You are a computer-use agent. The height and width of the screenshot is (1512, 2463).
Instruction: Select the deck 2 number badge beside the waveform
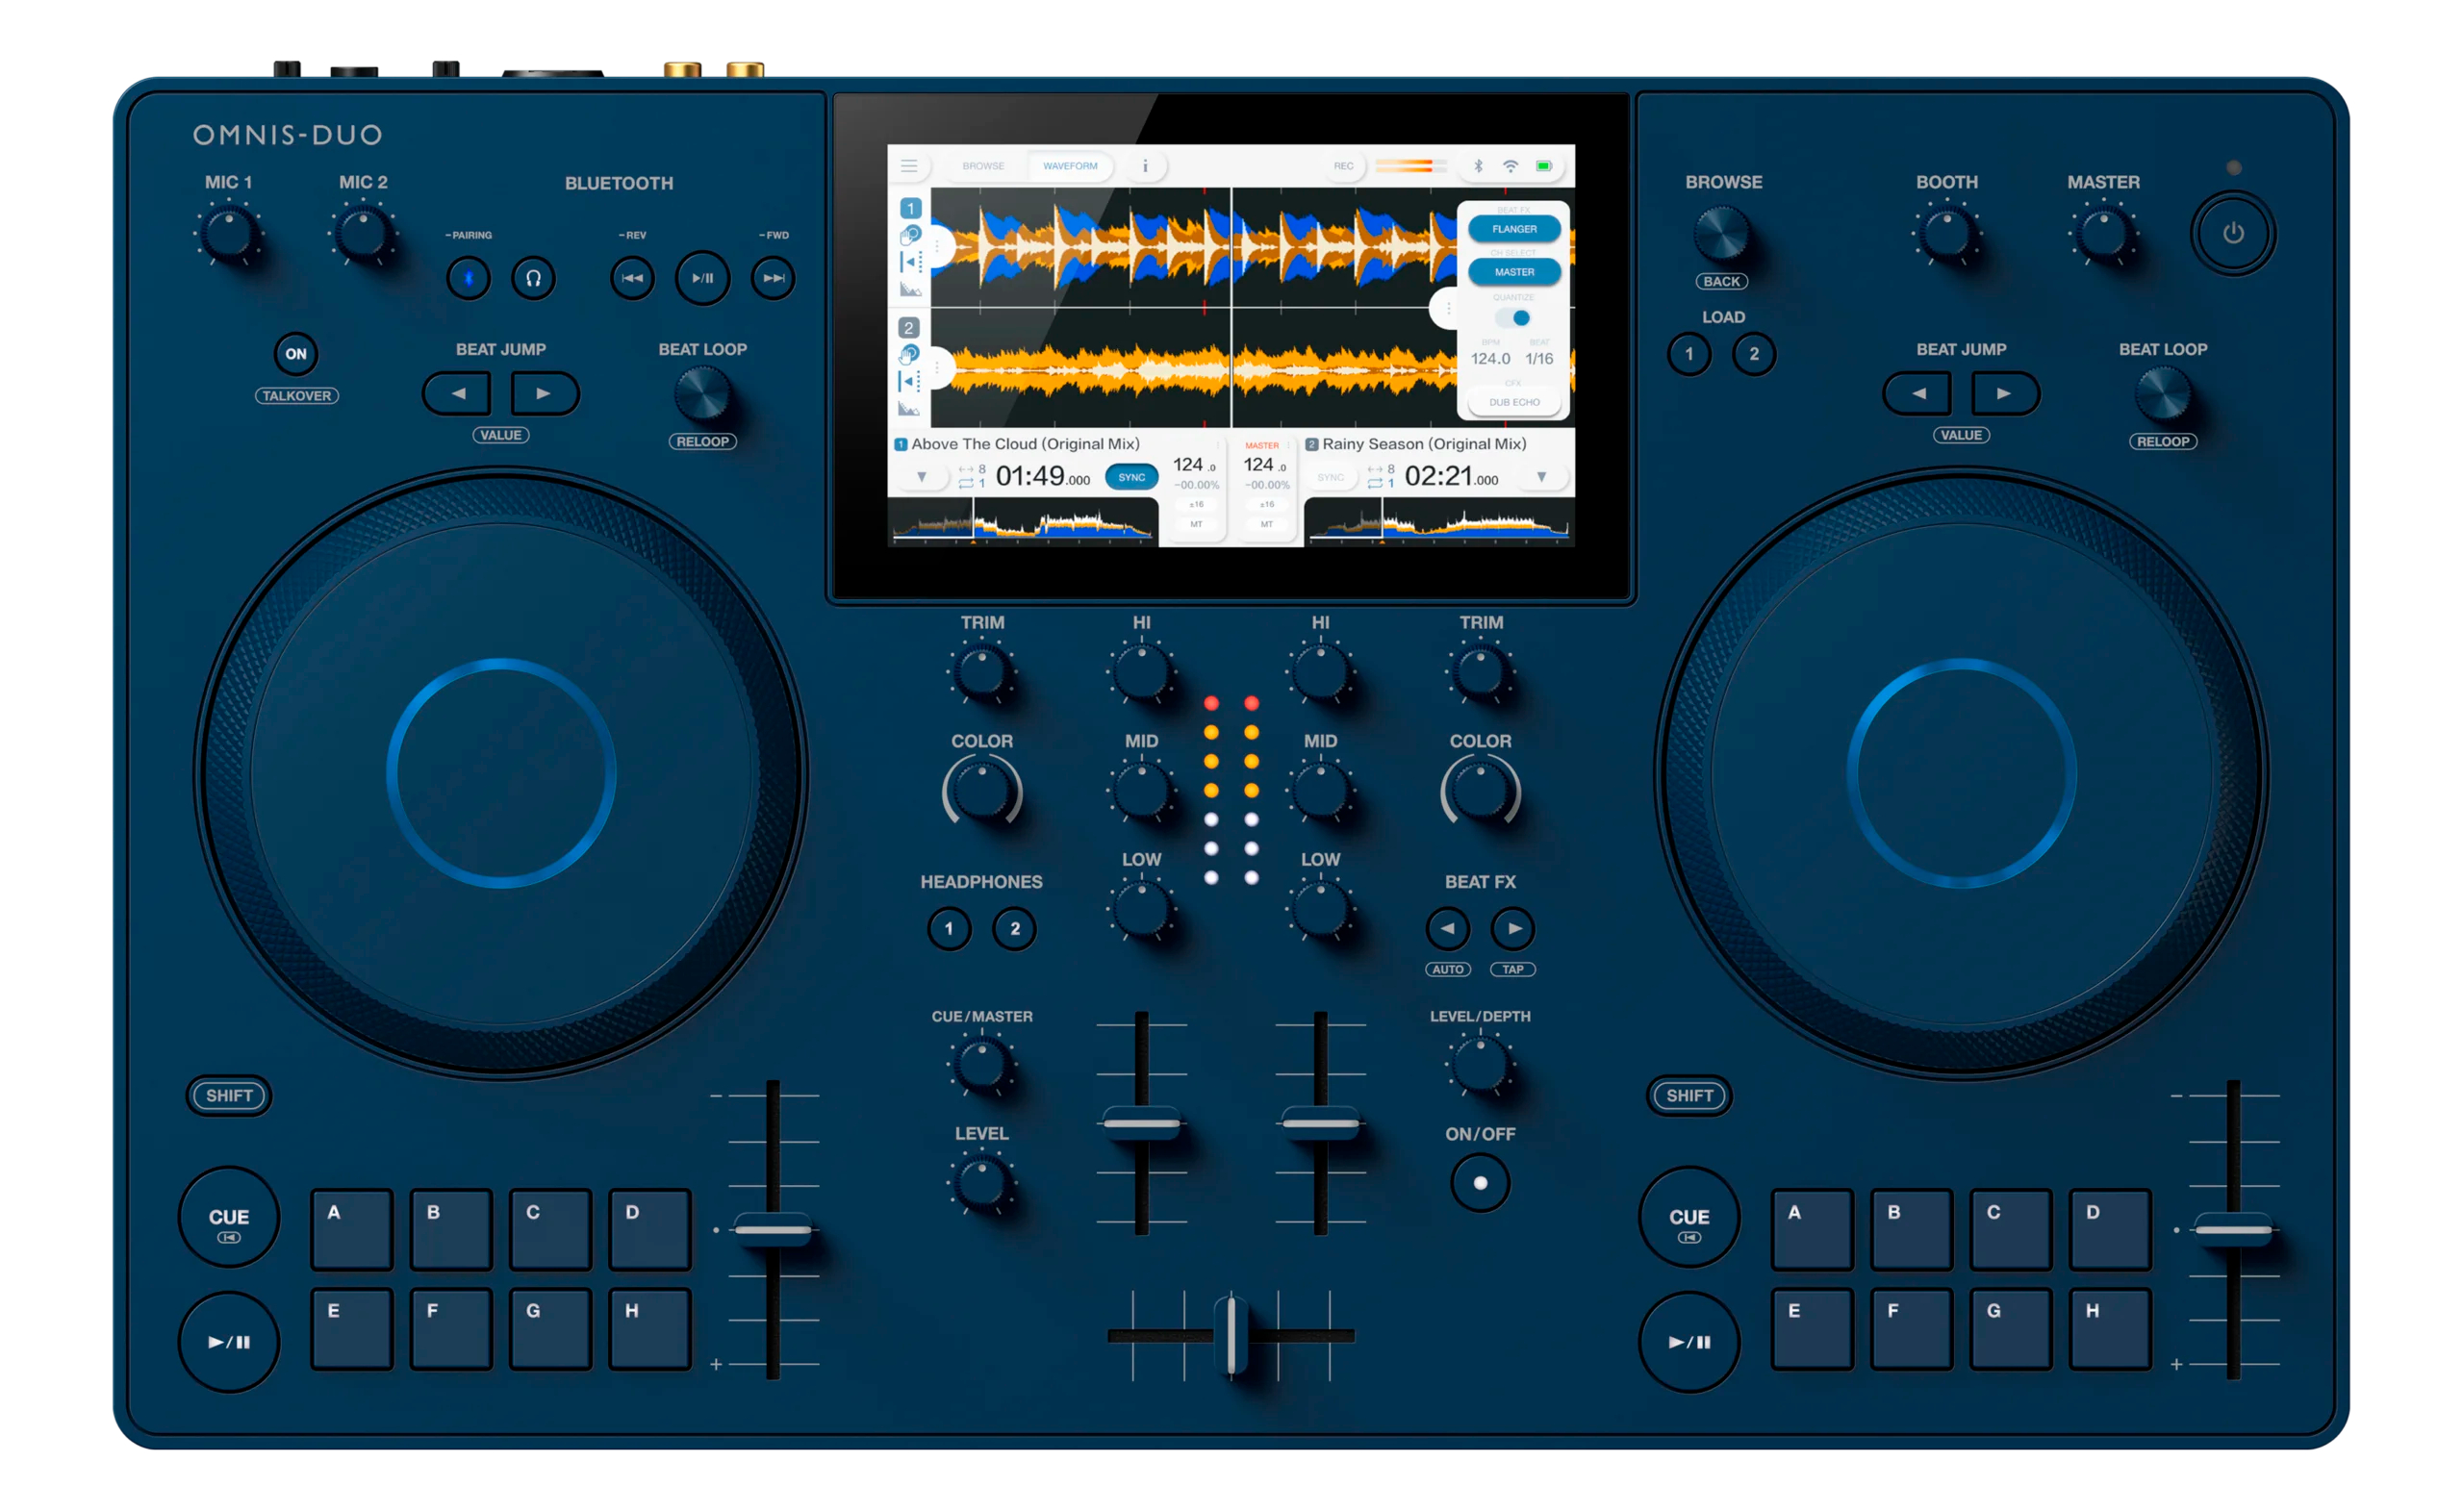[x=908, y=328]
